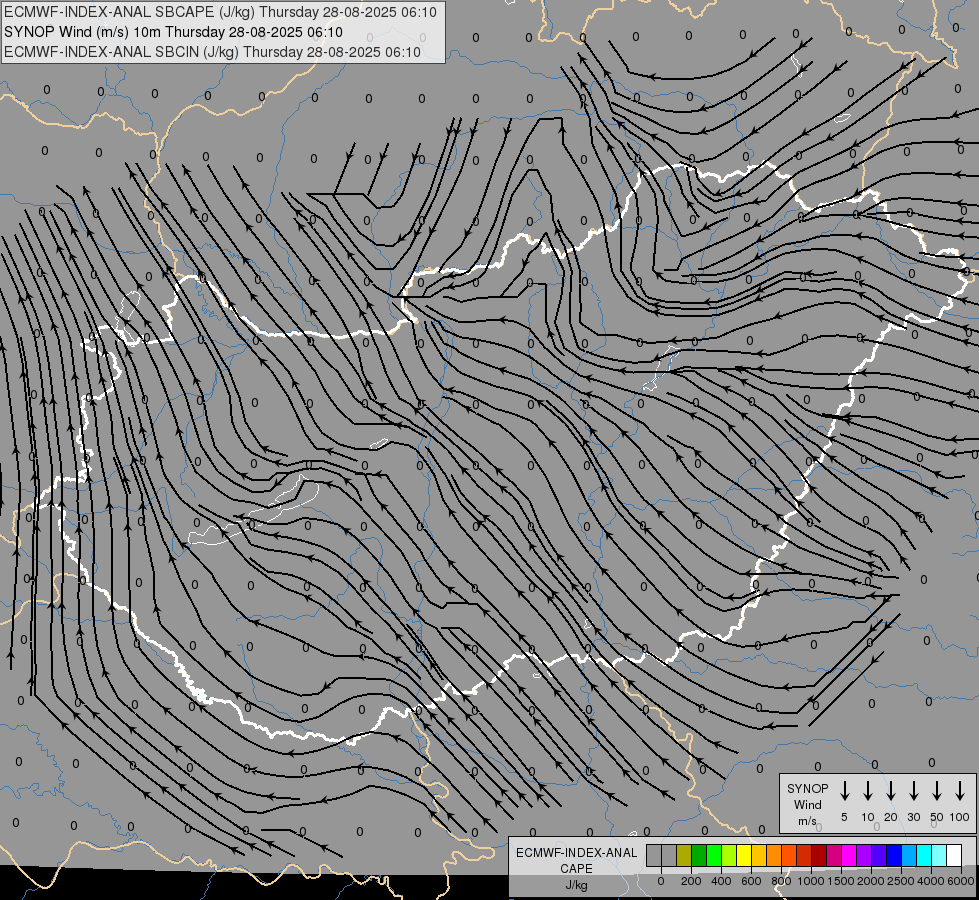Click the 4000 tick label in CAPE legend
979x900 pixels.
click(x=931, y=881)
